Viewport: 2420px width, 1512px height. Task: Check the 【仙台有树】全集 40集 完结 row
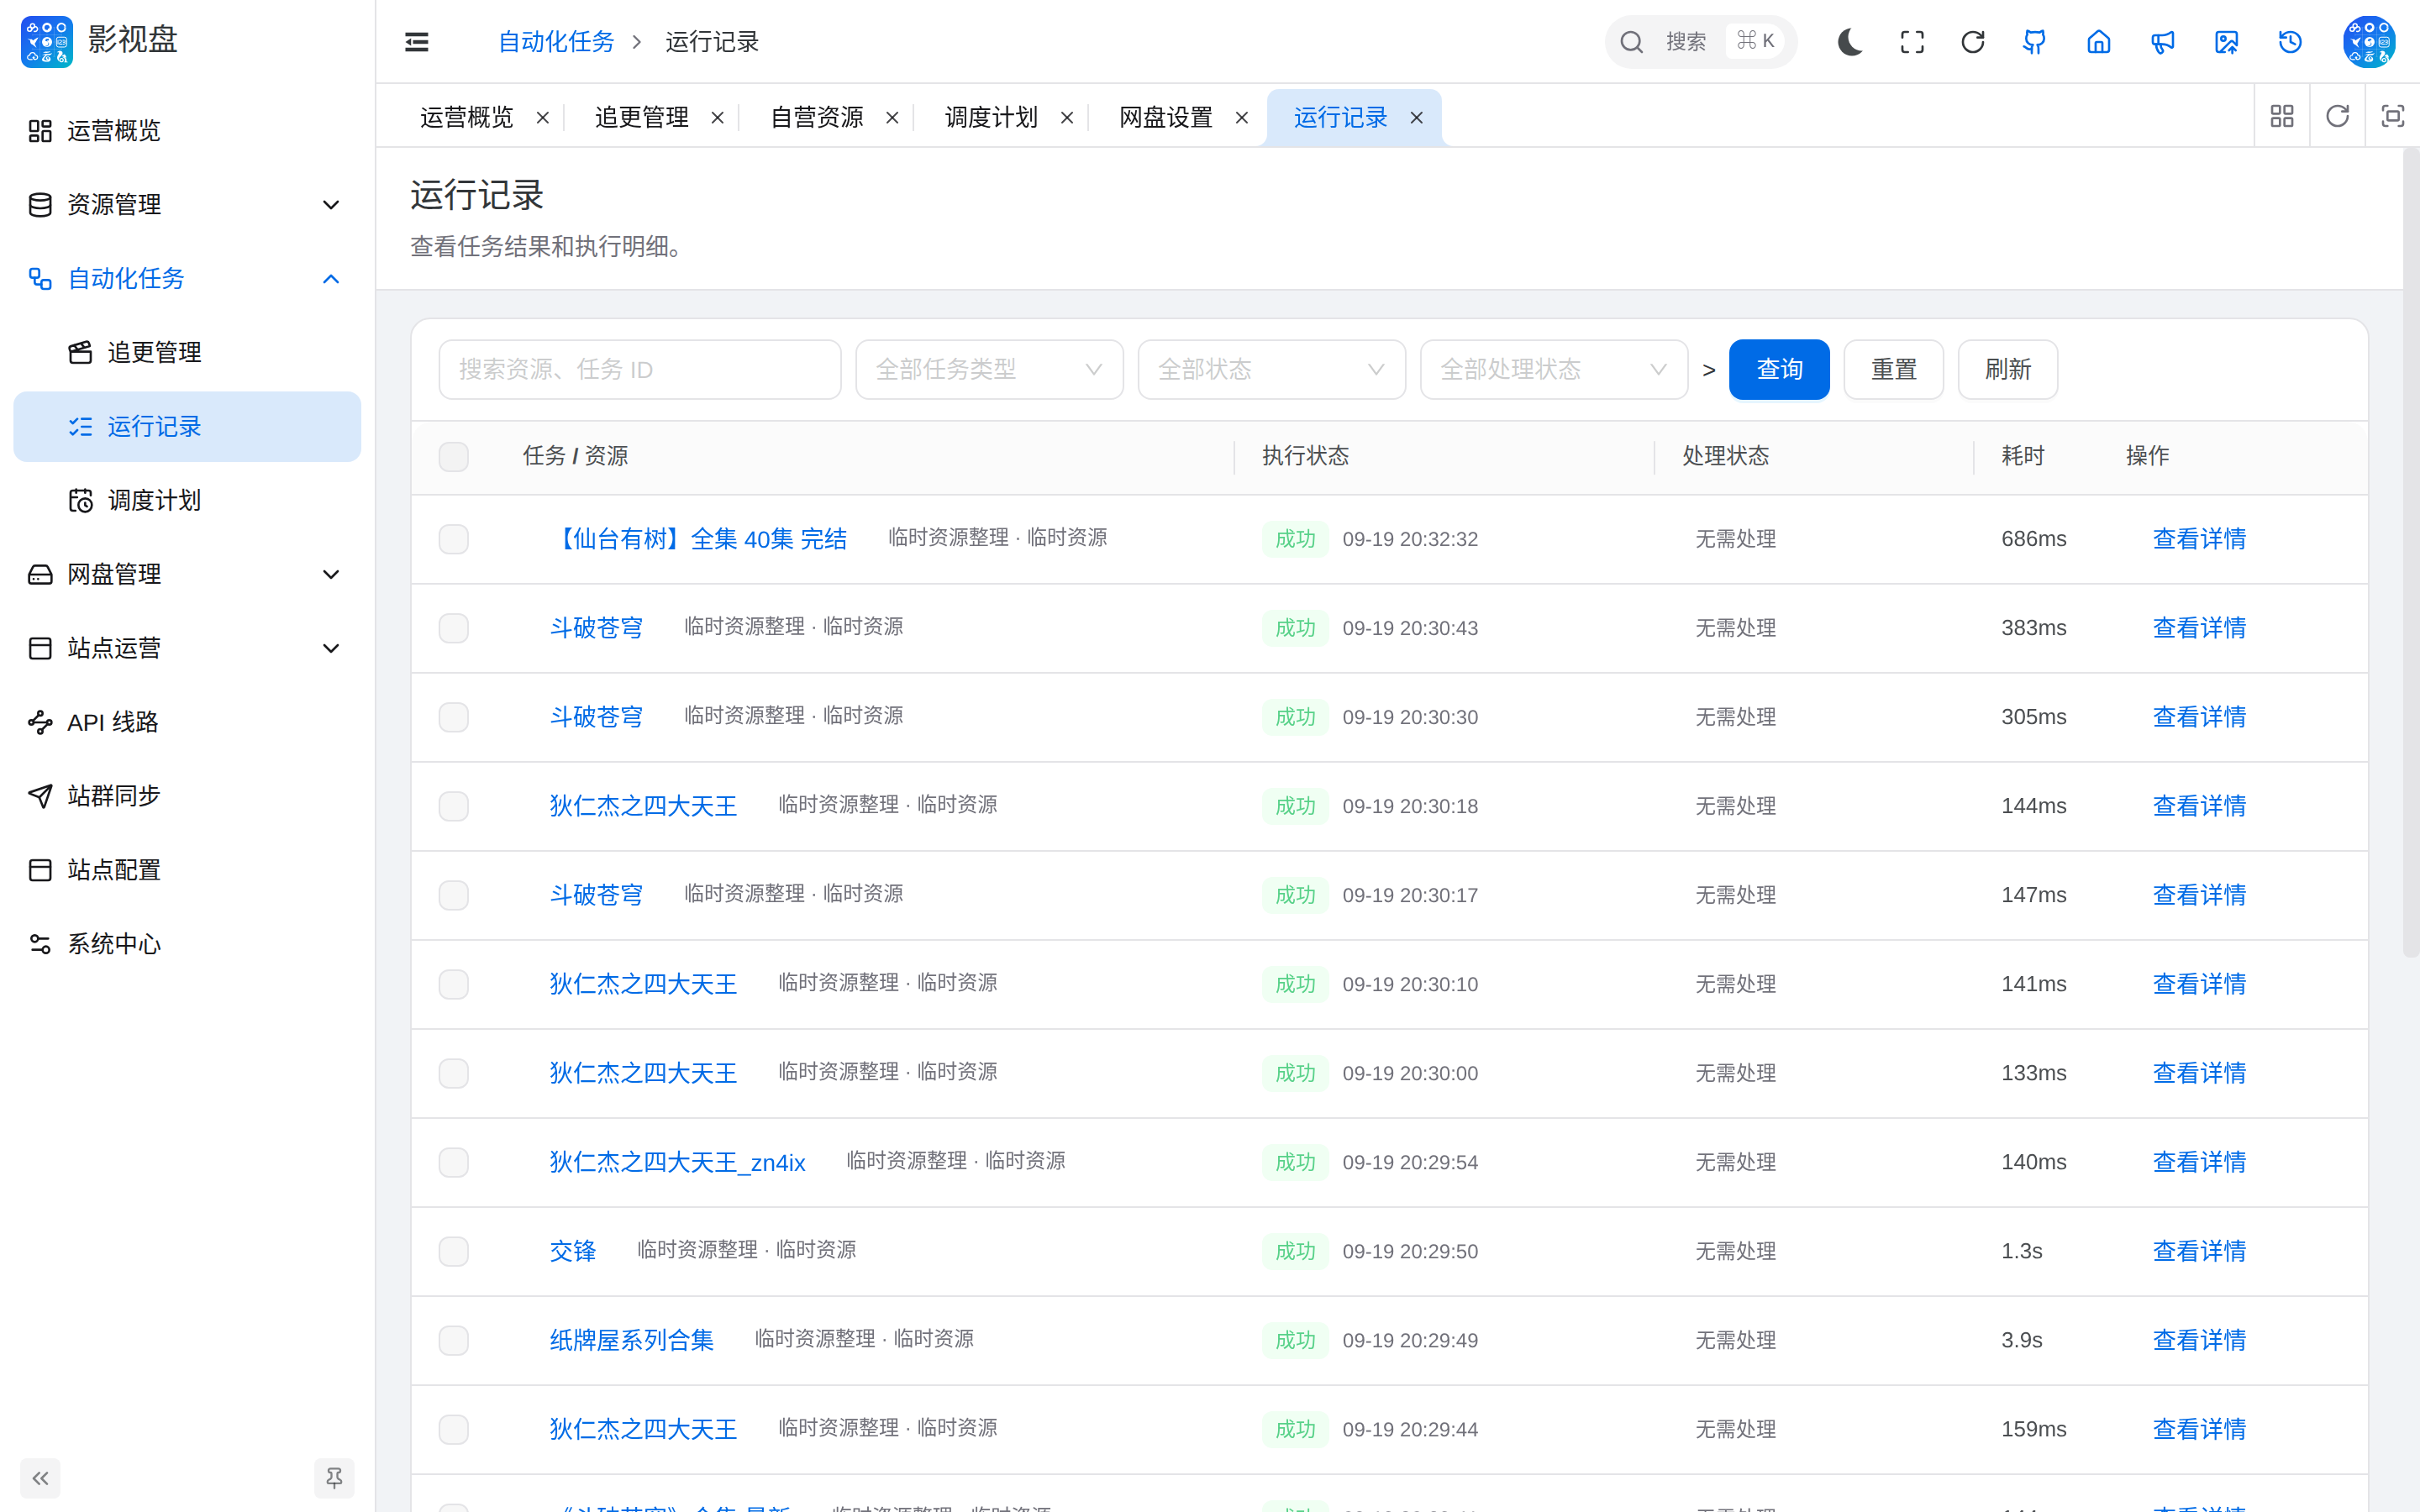point(454,539)
